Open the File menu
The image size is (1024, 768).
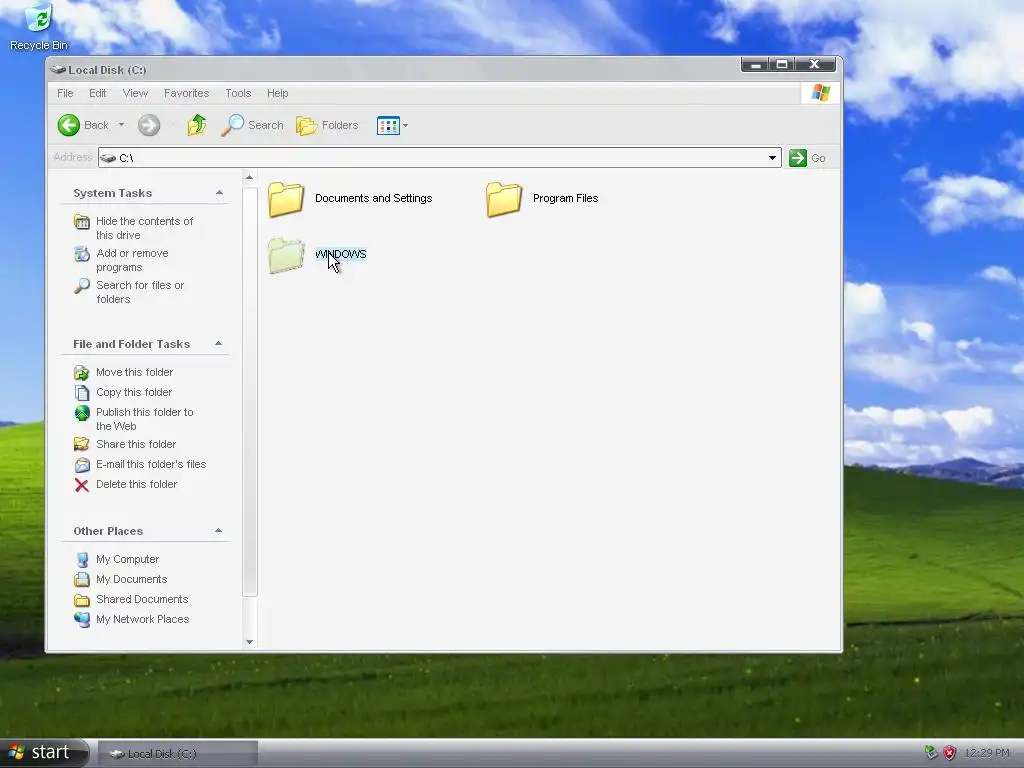click(65, 93)
